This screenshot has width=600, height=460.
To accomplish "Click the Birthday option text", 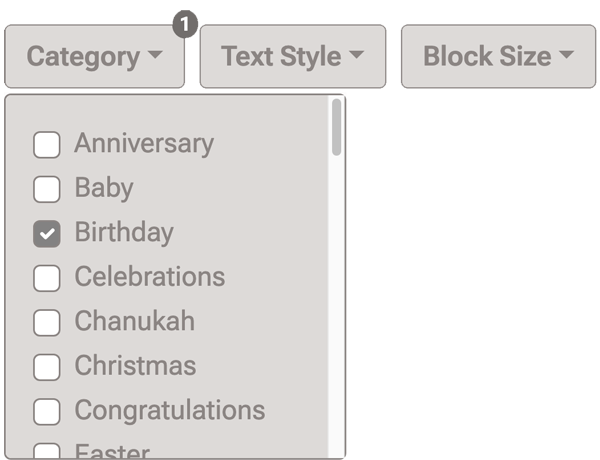I will [x=124, y=233].
